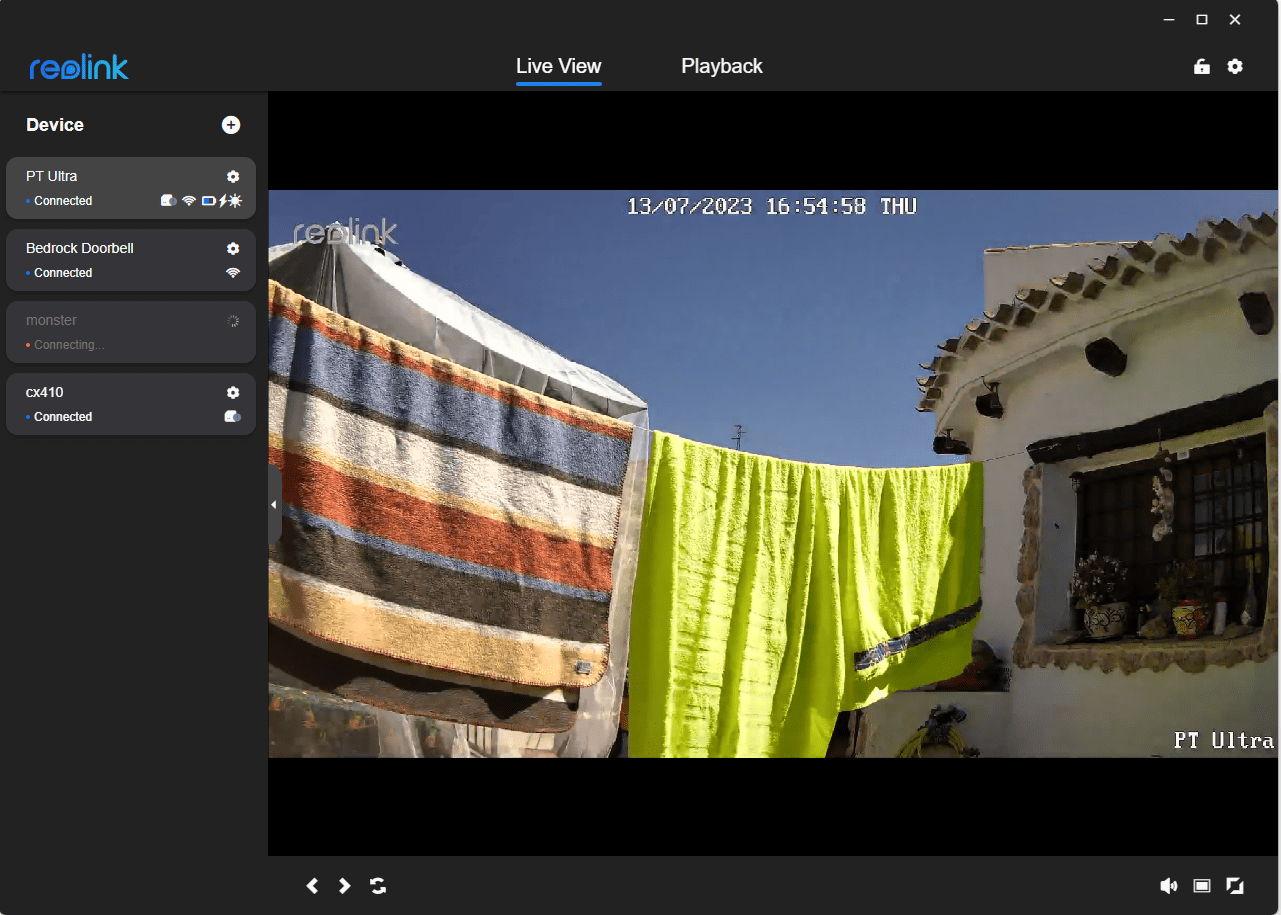1281x915 pixels.
Task: Switch the screen layout view
Action: 1202,886
